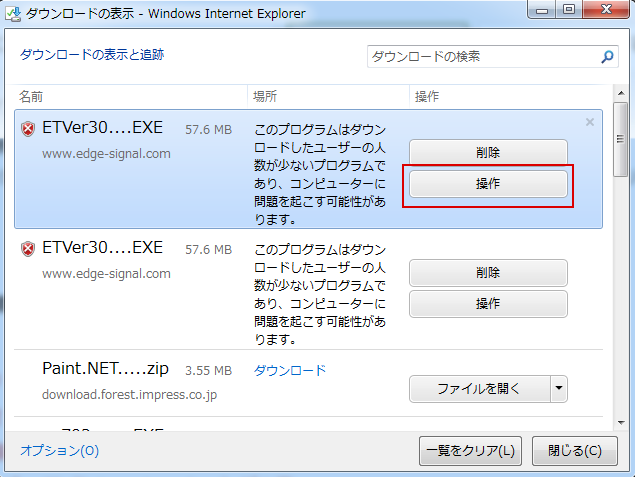Click the 操作 button for the selected ETVer30 download
The height and width of the screenshot is (477, 635).
click(488, 184)
